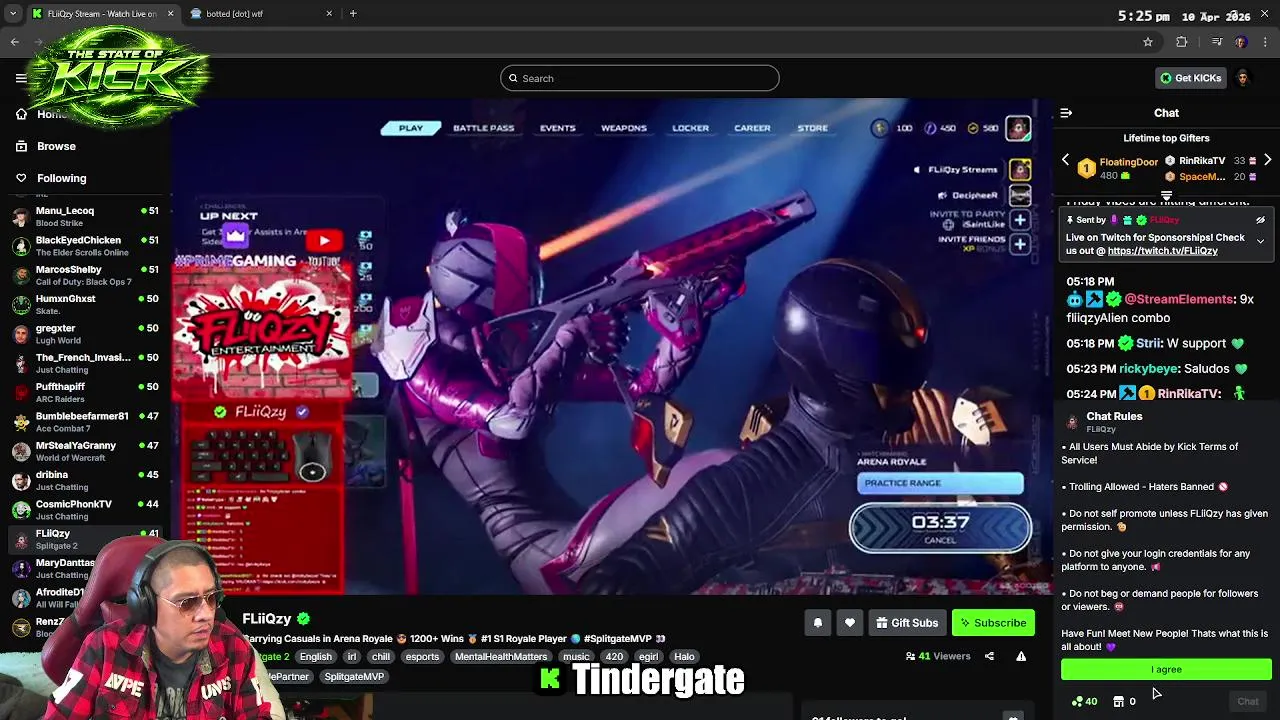This screenshot has height=720, width=1280.
Task: Hide the pinned message with eye-slash icon
Action: coord(1260,220)
